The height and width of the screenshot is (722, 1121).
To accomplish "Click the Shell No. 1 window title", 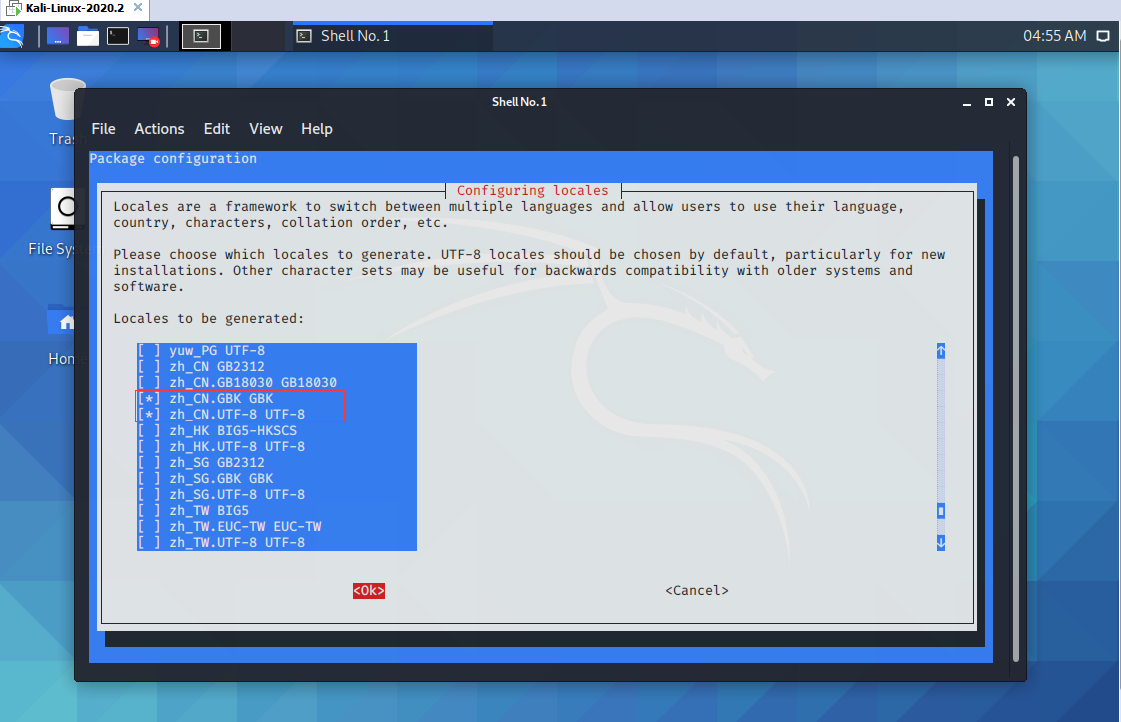I will pos(519,102).
